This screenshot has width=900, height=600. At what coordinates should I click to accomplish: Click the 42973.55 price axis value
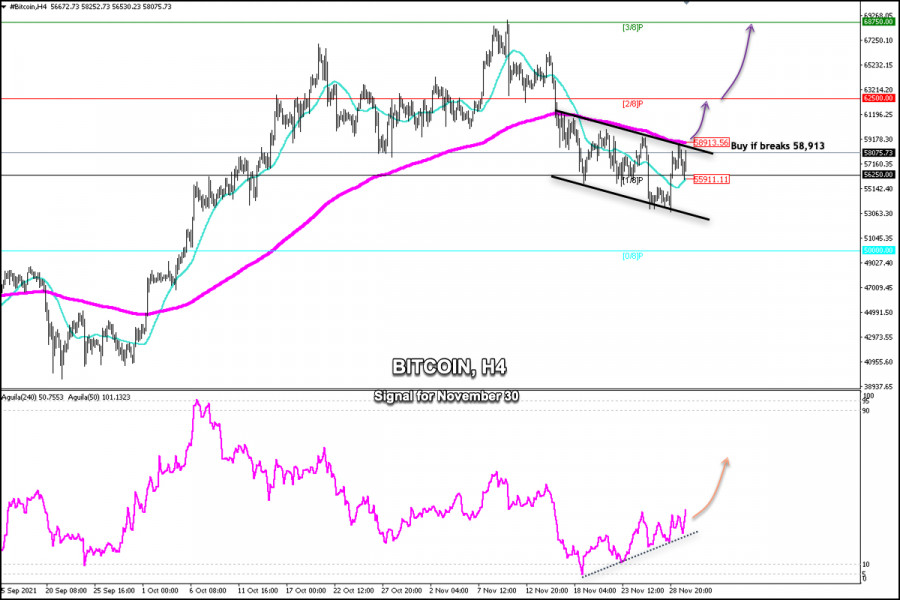(878, 337)
